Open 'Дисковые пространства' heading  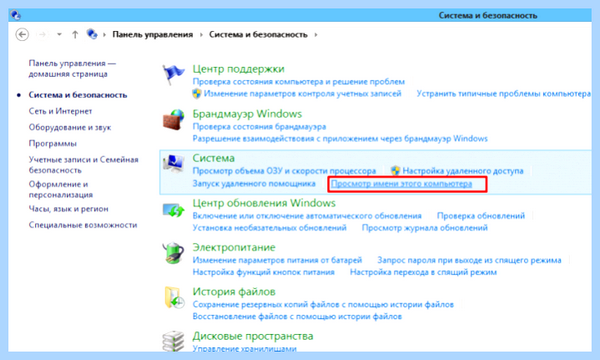pyautogui.click(x=253, y=336)
